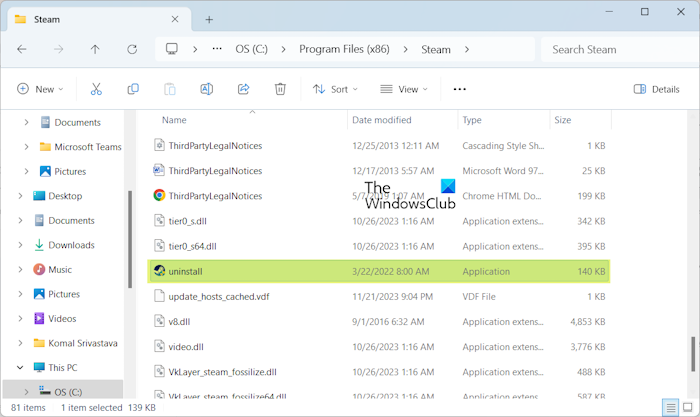Screen dimensions: 700x417
Task: Click the chevron after Program Files (x86) breadcrumb
Action: point(405,49)
